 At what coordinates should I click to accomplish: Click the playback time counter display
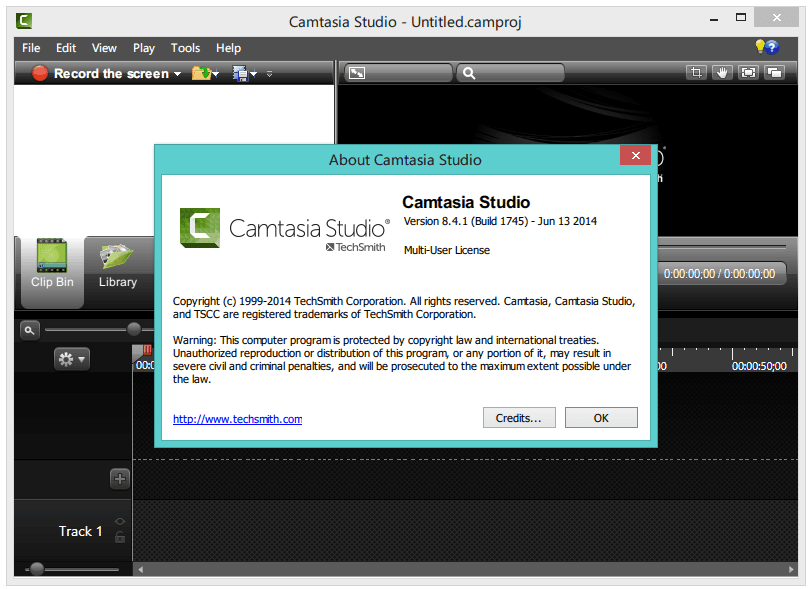coord(719,274)
